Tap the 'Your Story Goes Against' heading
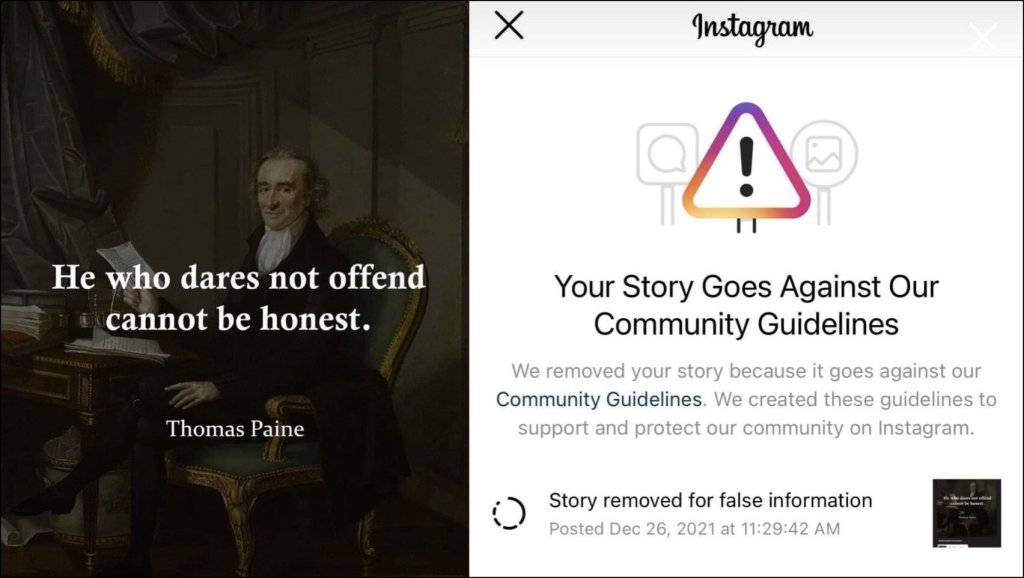The image size is (1024, 578). click(x=746, y=305)
